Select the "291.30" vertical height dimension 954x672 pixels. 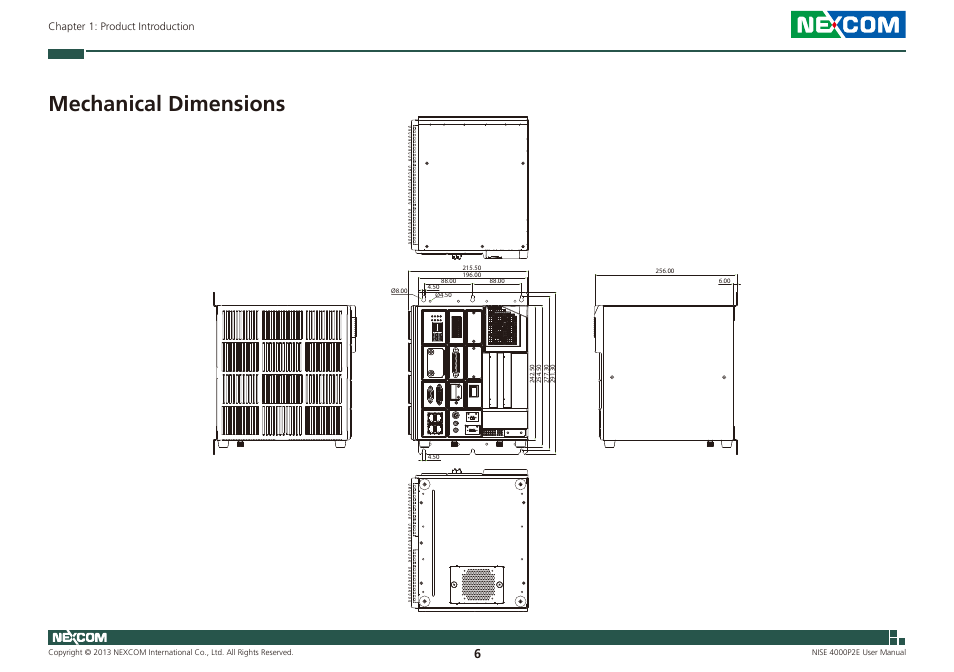(553, 373)
